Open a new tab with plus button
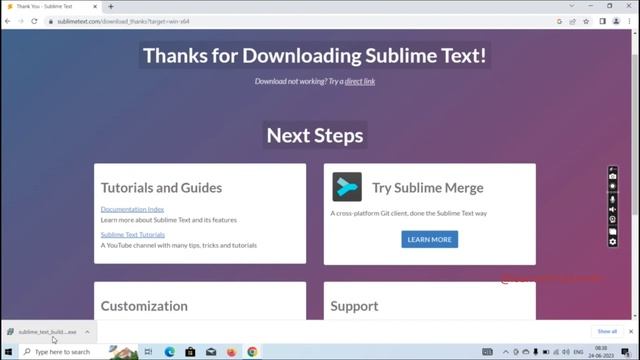 (111, 7)
